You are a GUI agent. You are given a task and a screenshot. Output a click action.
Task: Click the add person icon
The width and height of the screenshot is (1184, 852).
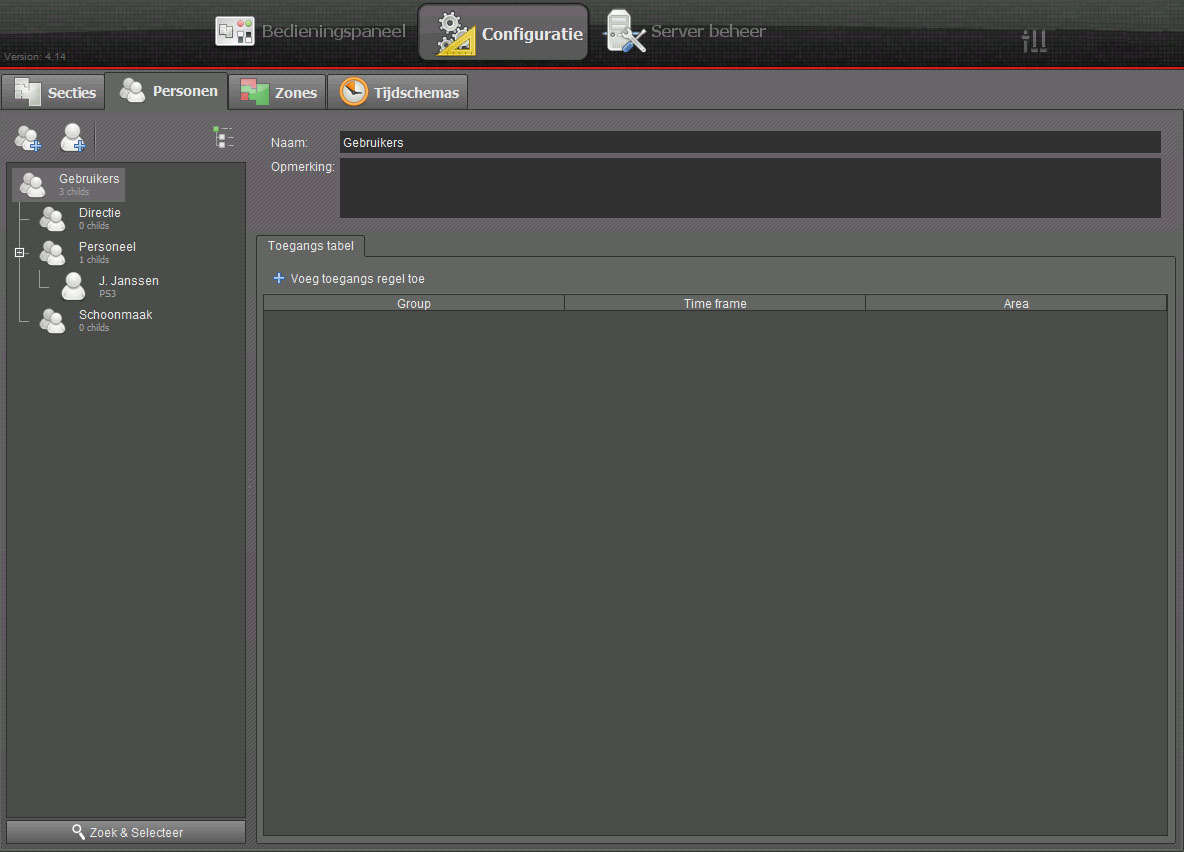[x=72, y=138]
